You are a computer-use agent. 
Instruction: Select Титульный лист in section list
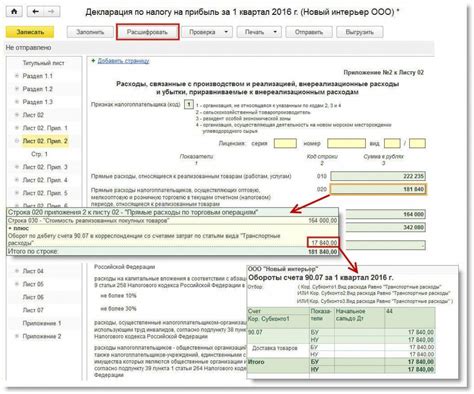[x=43, y=63]
